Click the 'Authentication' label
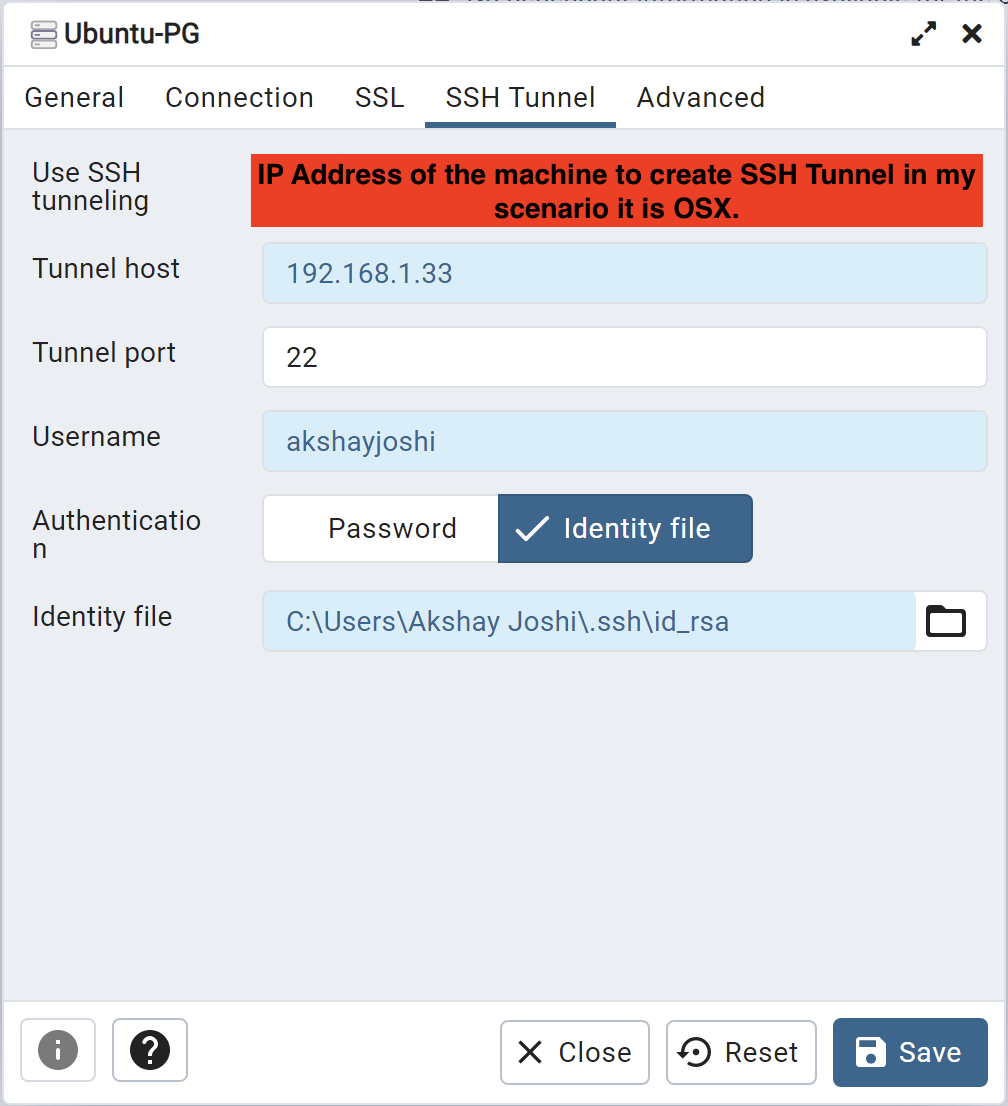 pos(116,535)
